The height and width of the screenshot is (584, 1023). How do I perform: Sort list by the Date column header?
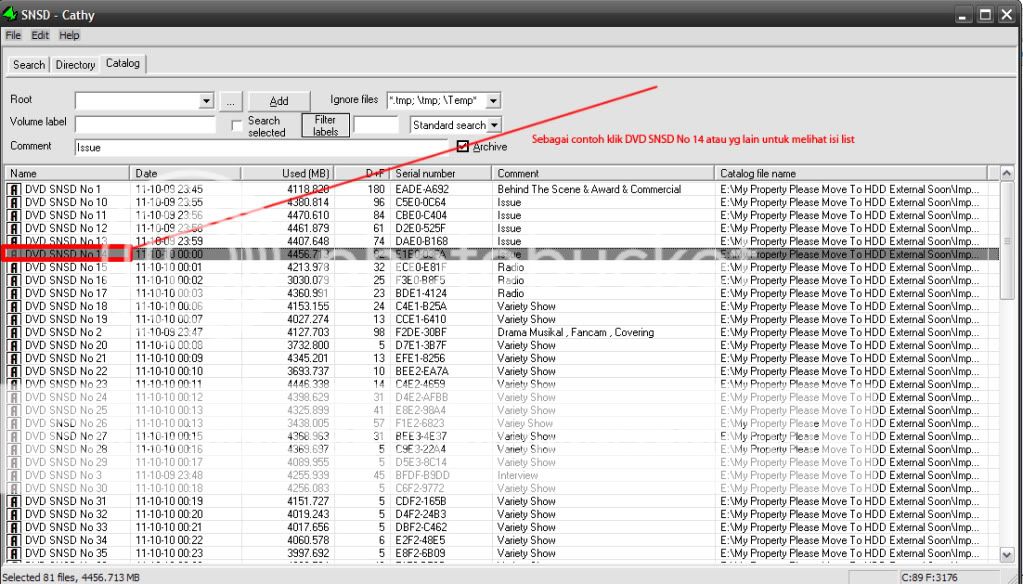pyautogui.click(x=185, y=174)
